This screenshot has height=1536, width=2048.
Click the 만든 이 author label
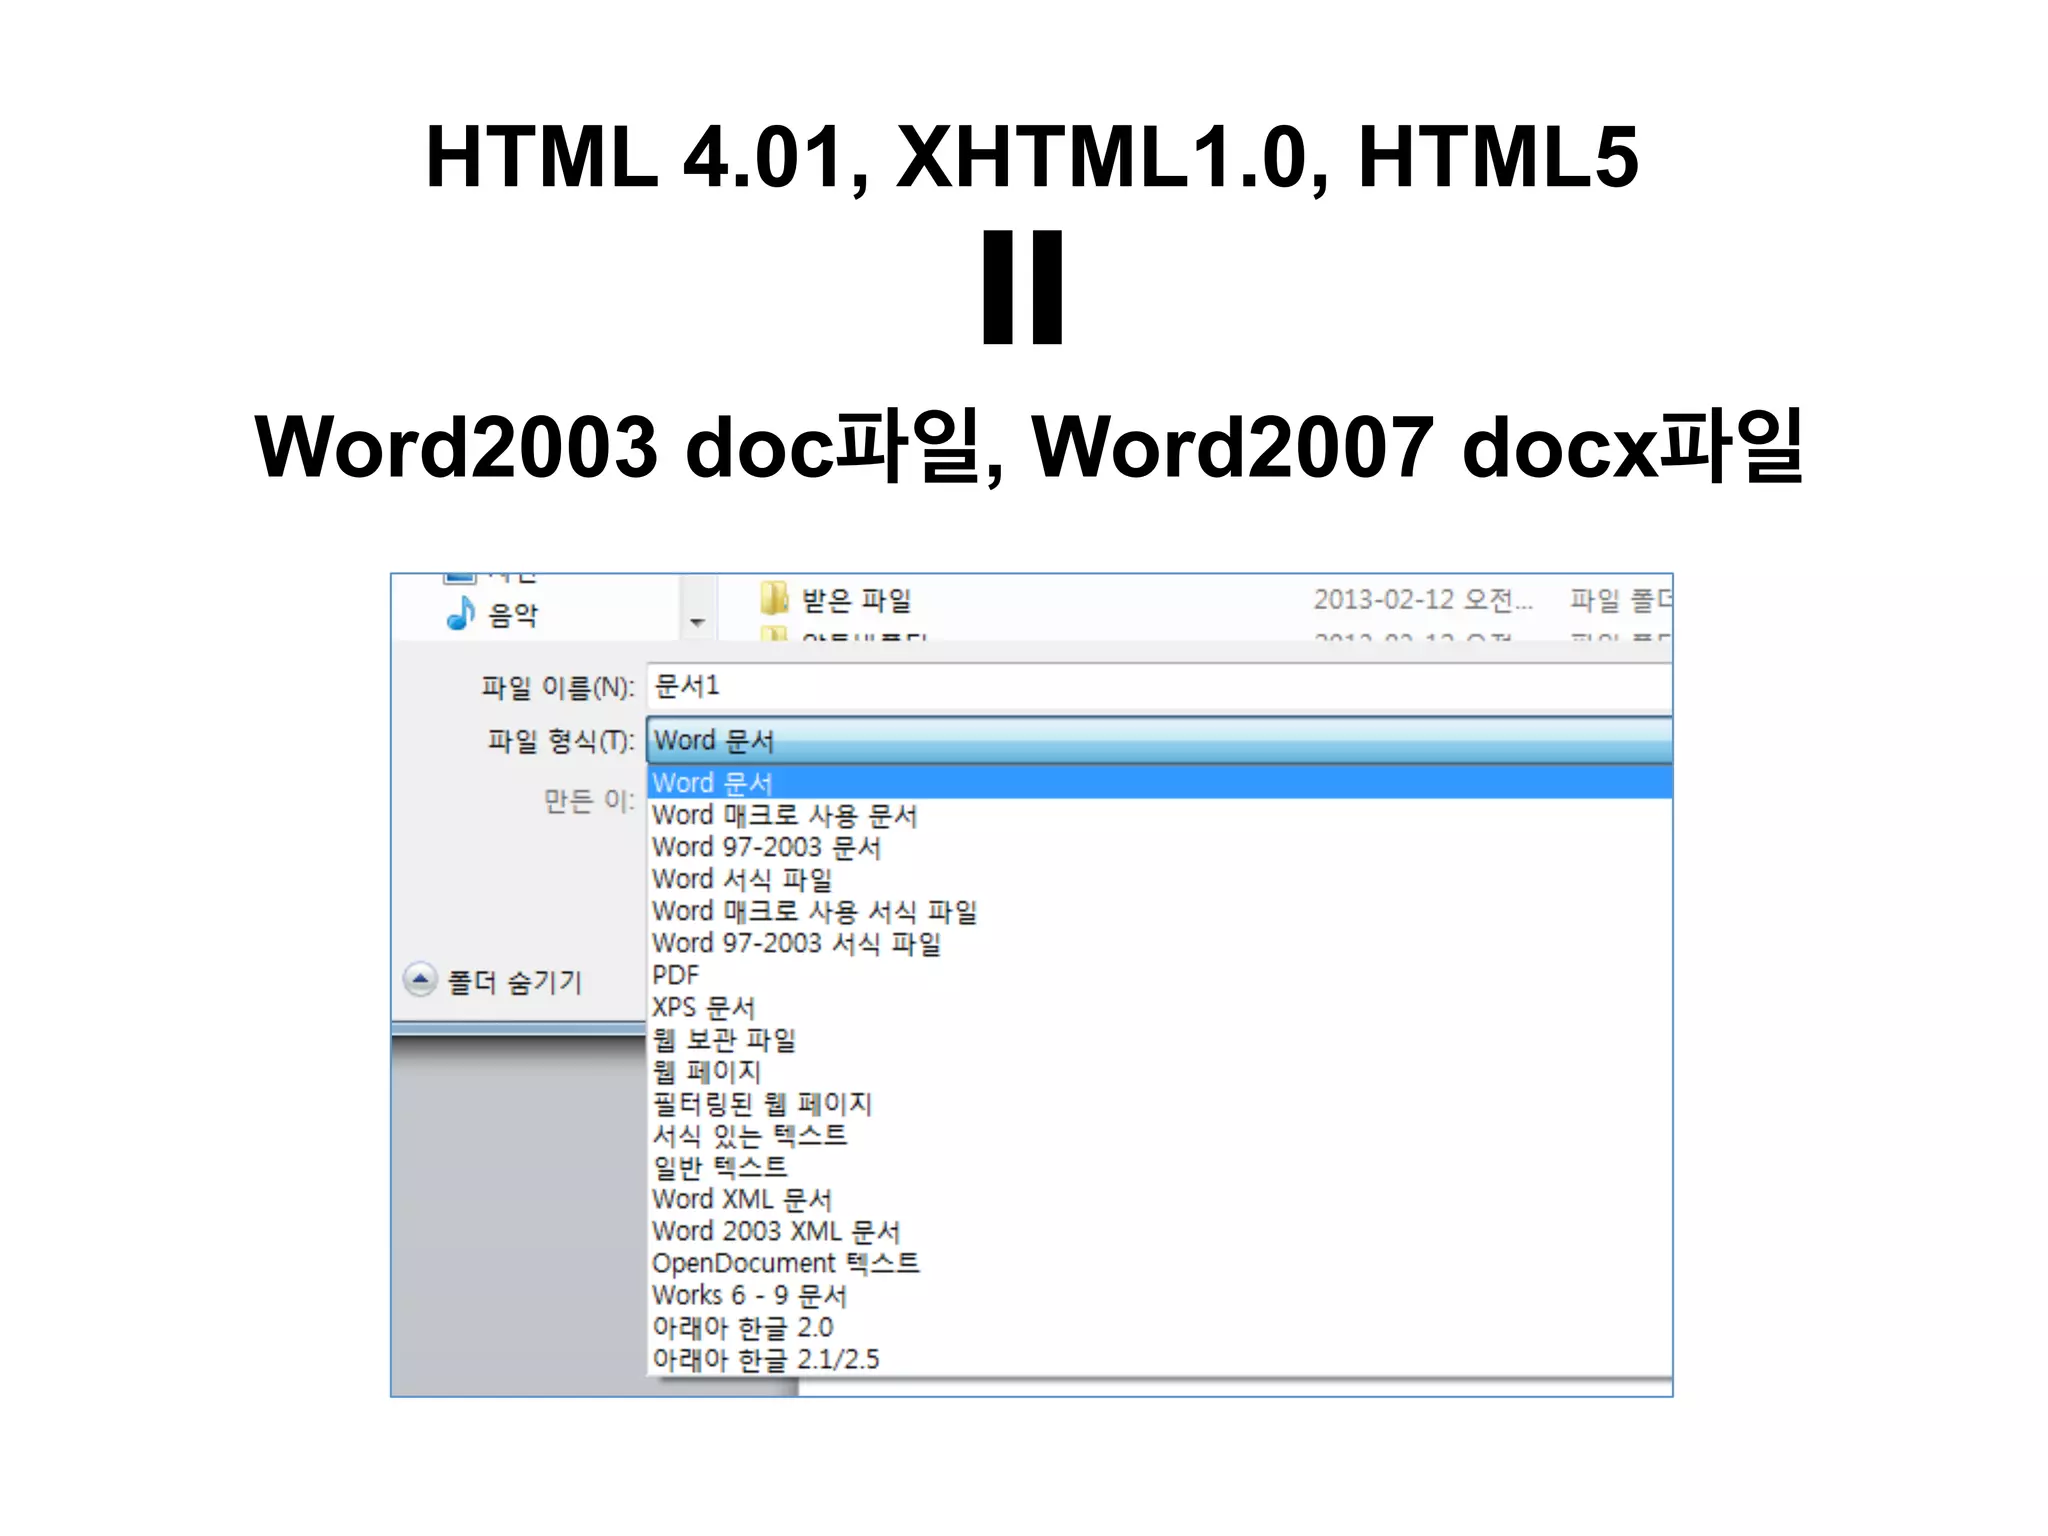tap(589, 800)
